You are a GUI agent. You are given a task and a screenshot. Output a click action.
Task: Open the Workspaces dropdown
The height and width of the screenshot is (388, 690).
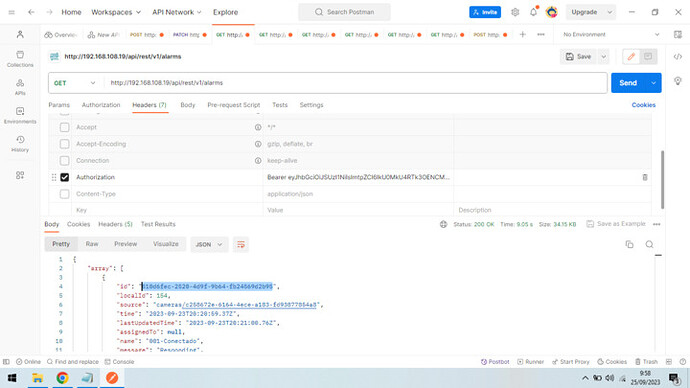[116, 12]
